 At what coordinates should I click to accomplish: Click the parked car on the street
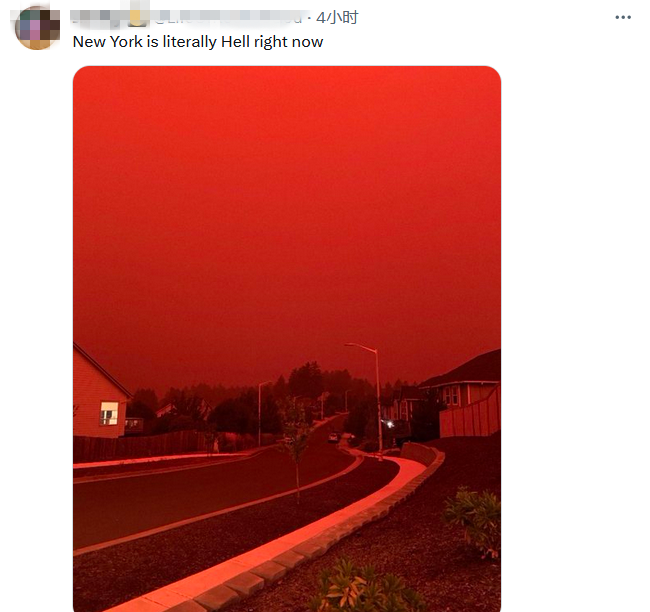tap(333, 437)
